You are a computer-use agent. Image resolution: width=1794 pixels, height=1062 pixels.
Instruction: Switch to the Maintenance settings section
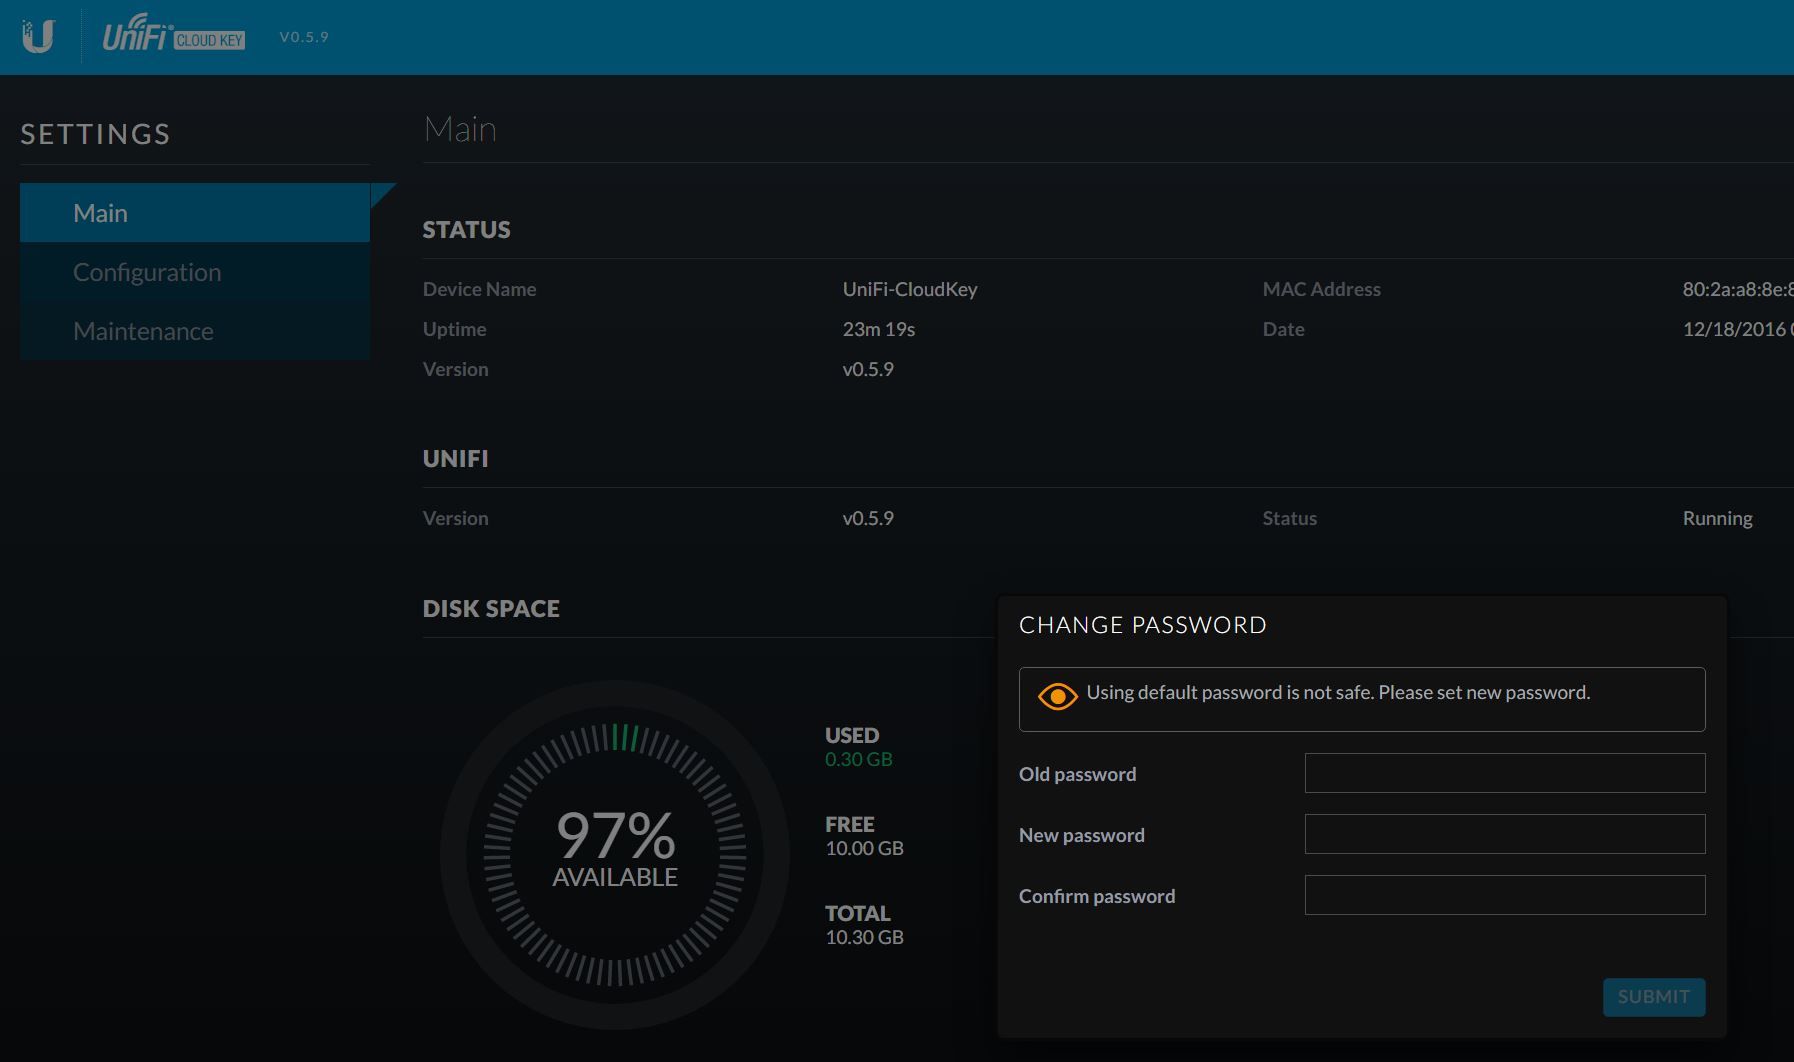coord(195,331)
